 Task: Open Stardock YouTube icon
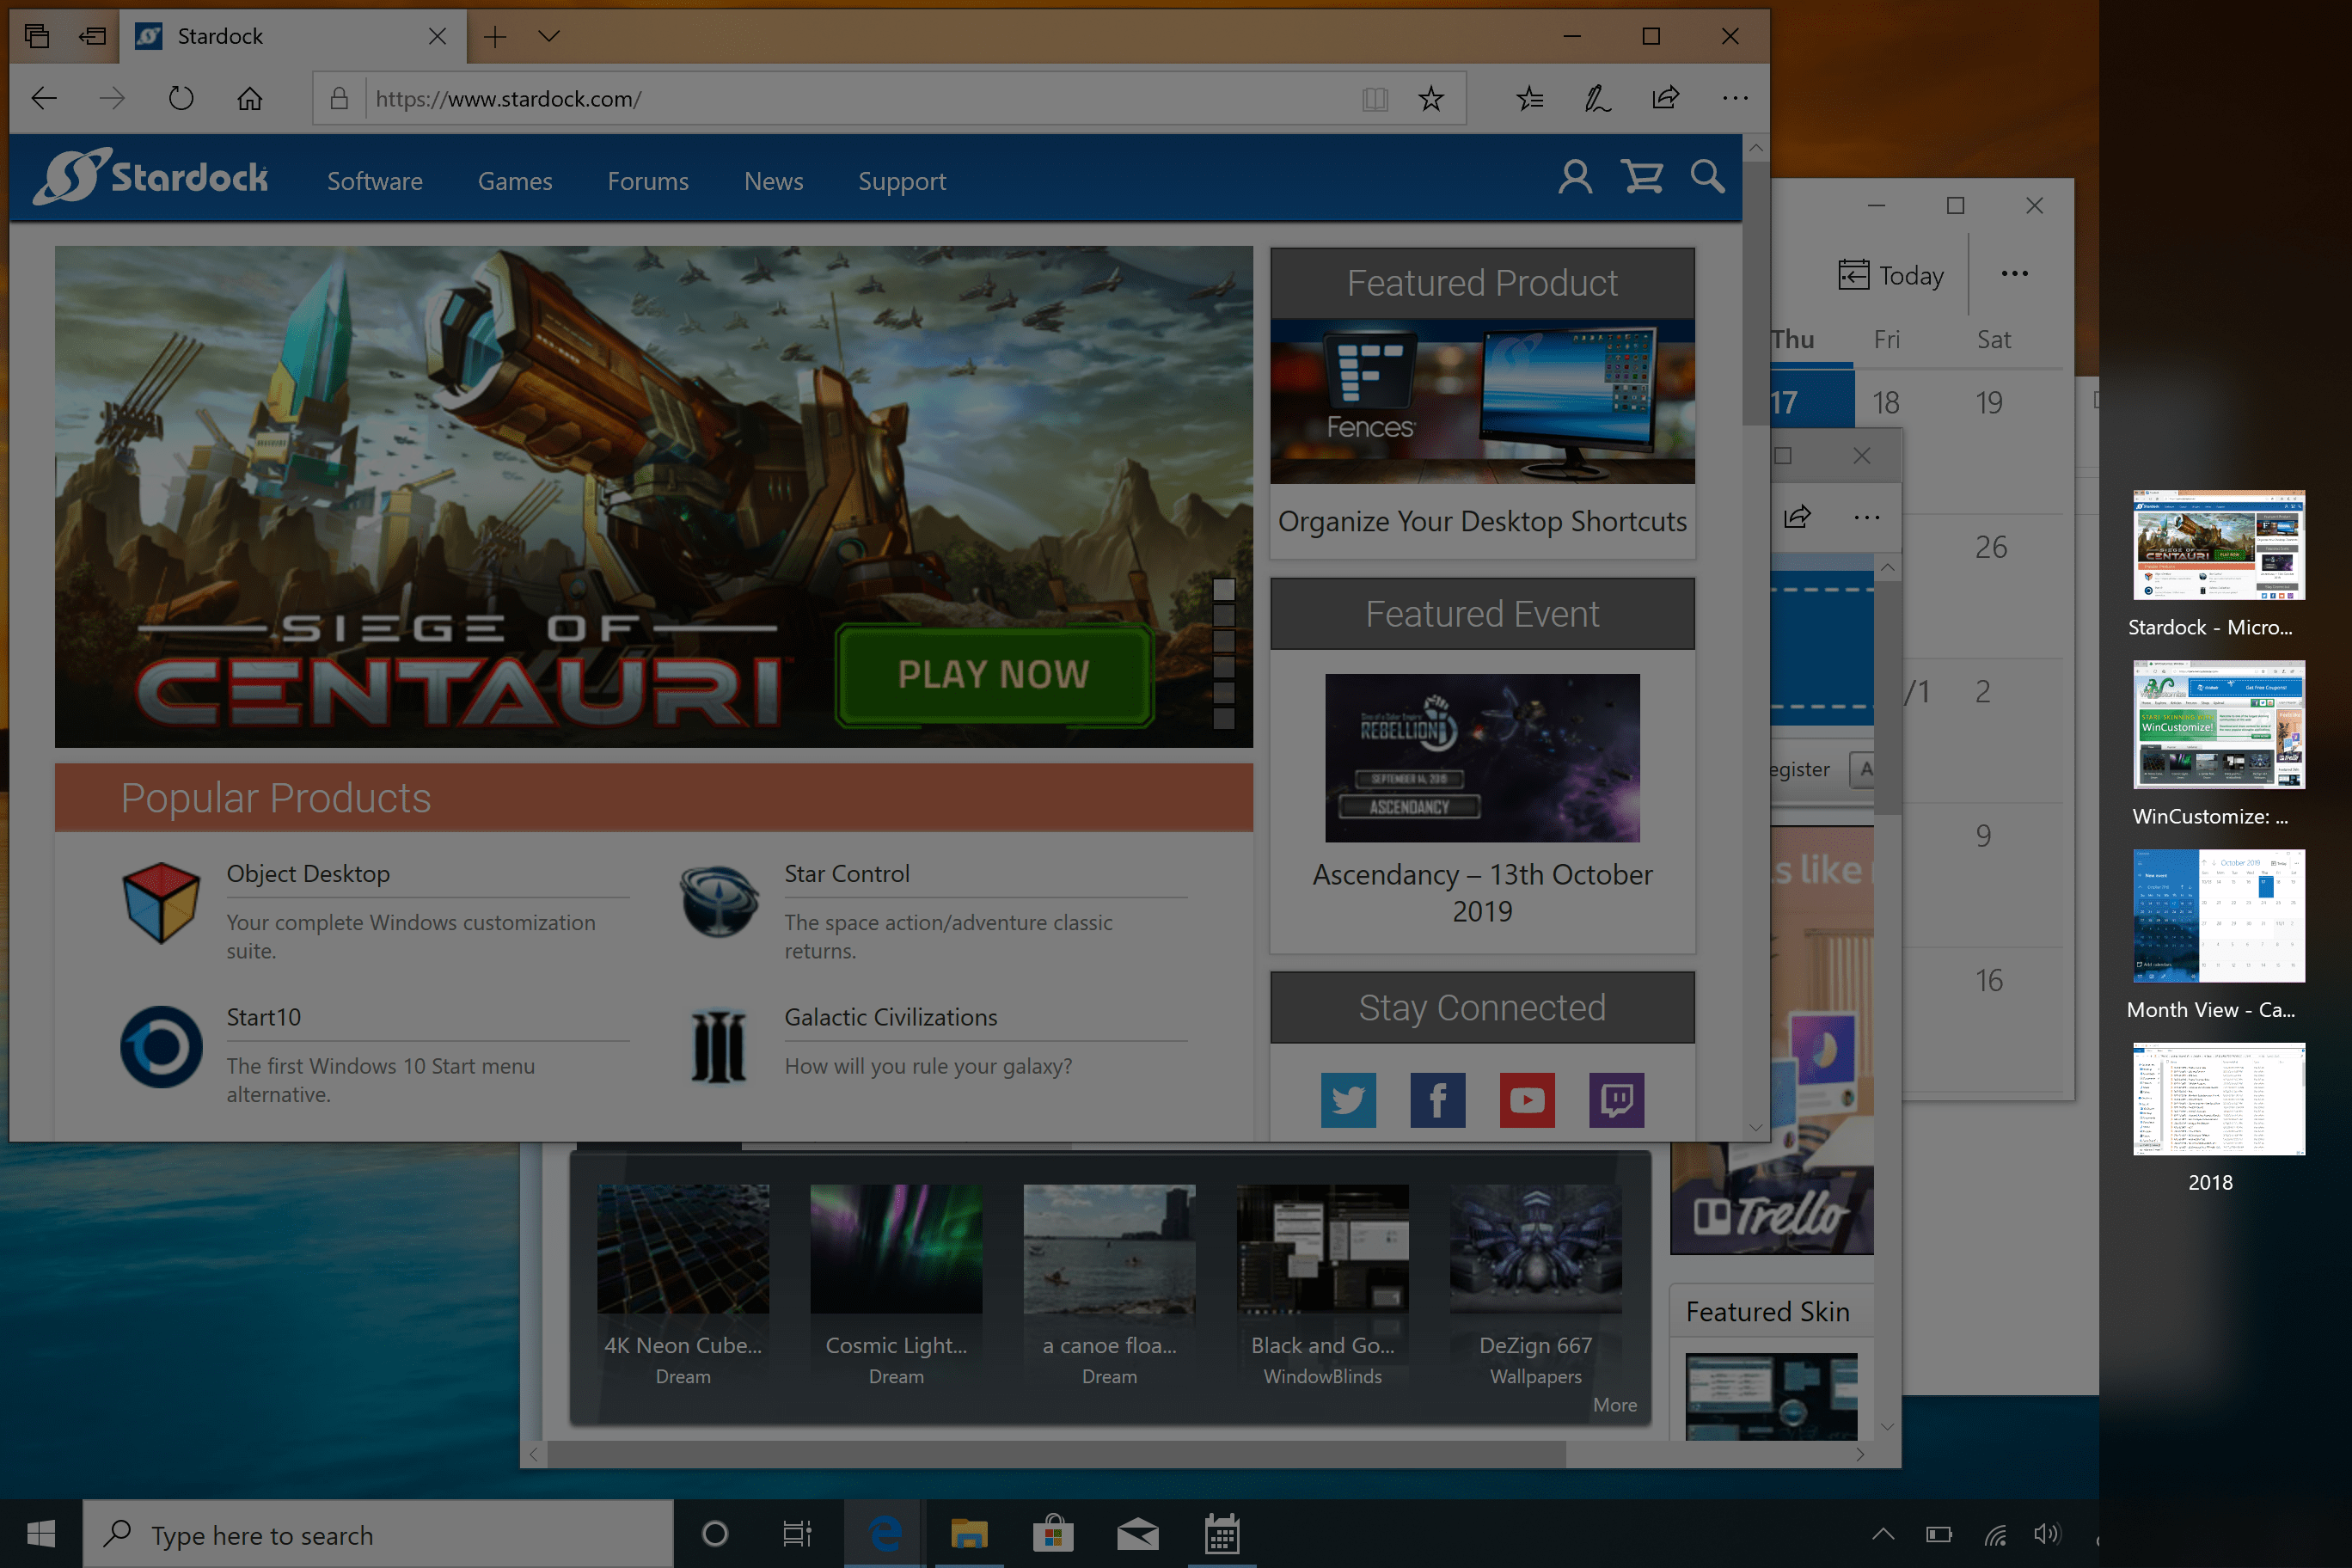[1527, 1100]
